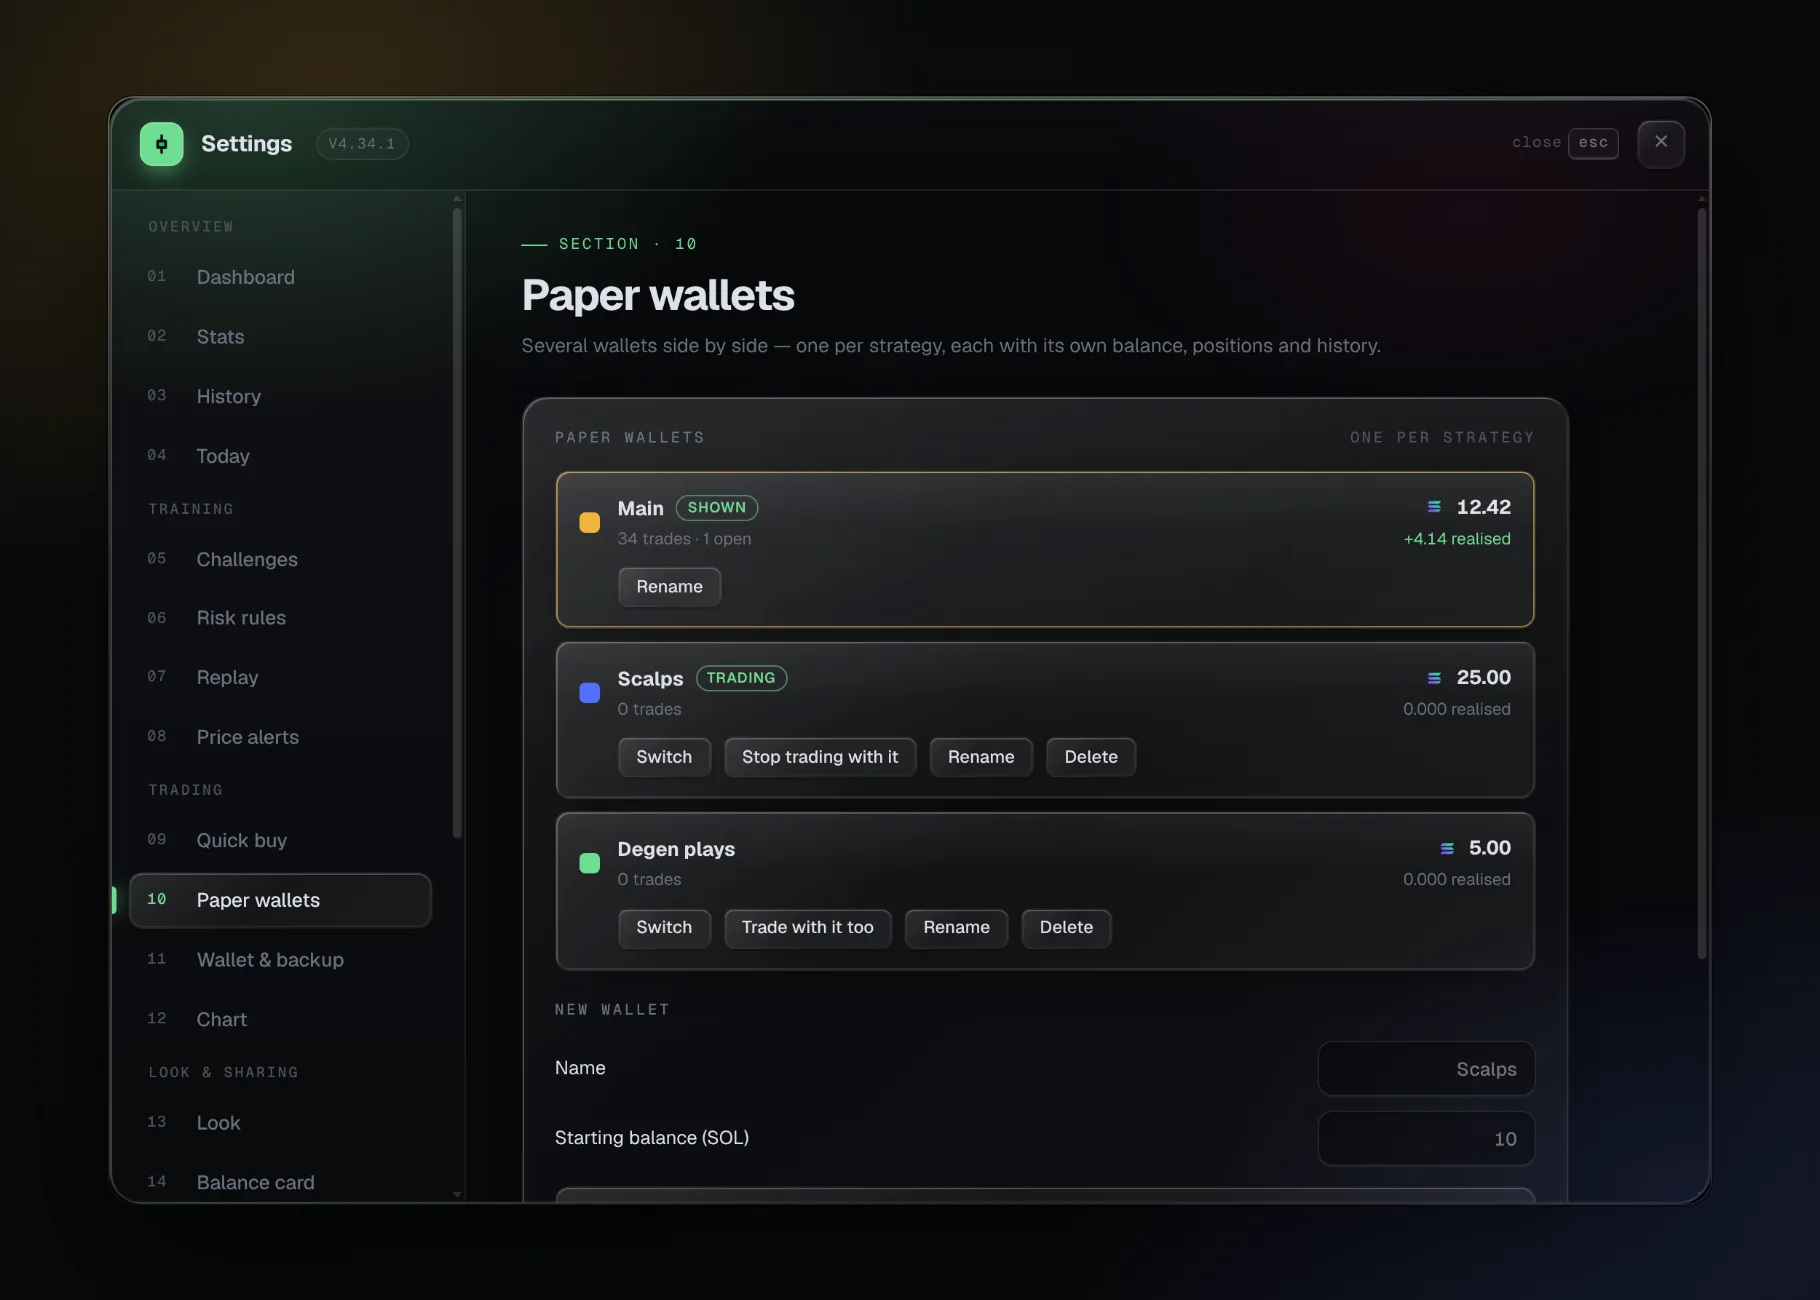Open Look section in the sidebar
The image size is (1820, 1300).
tap(280, 1123)
